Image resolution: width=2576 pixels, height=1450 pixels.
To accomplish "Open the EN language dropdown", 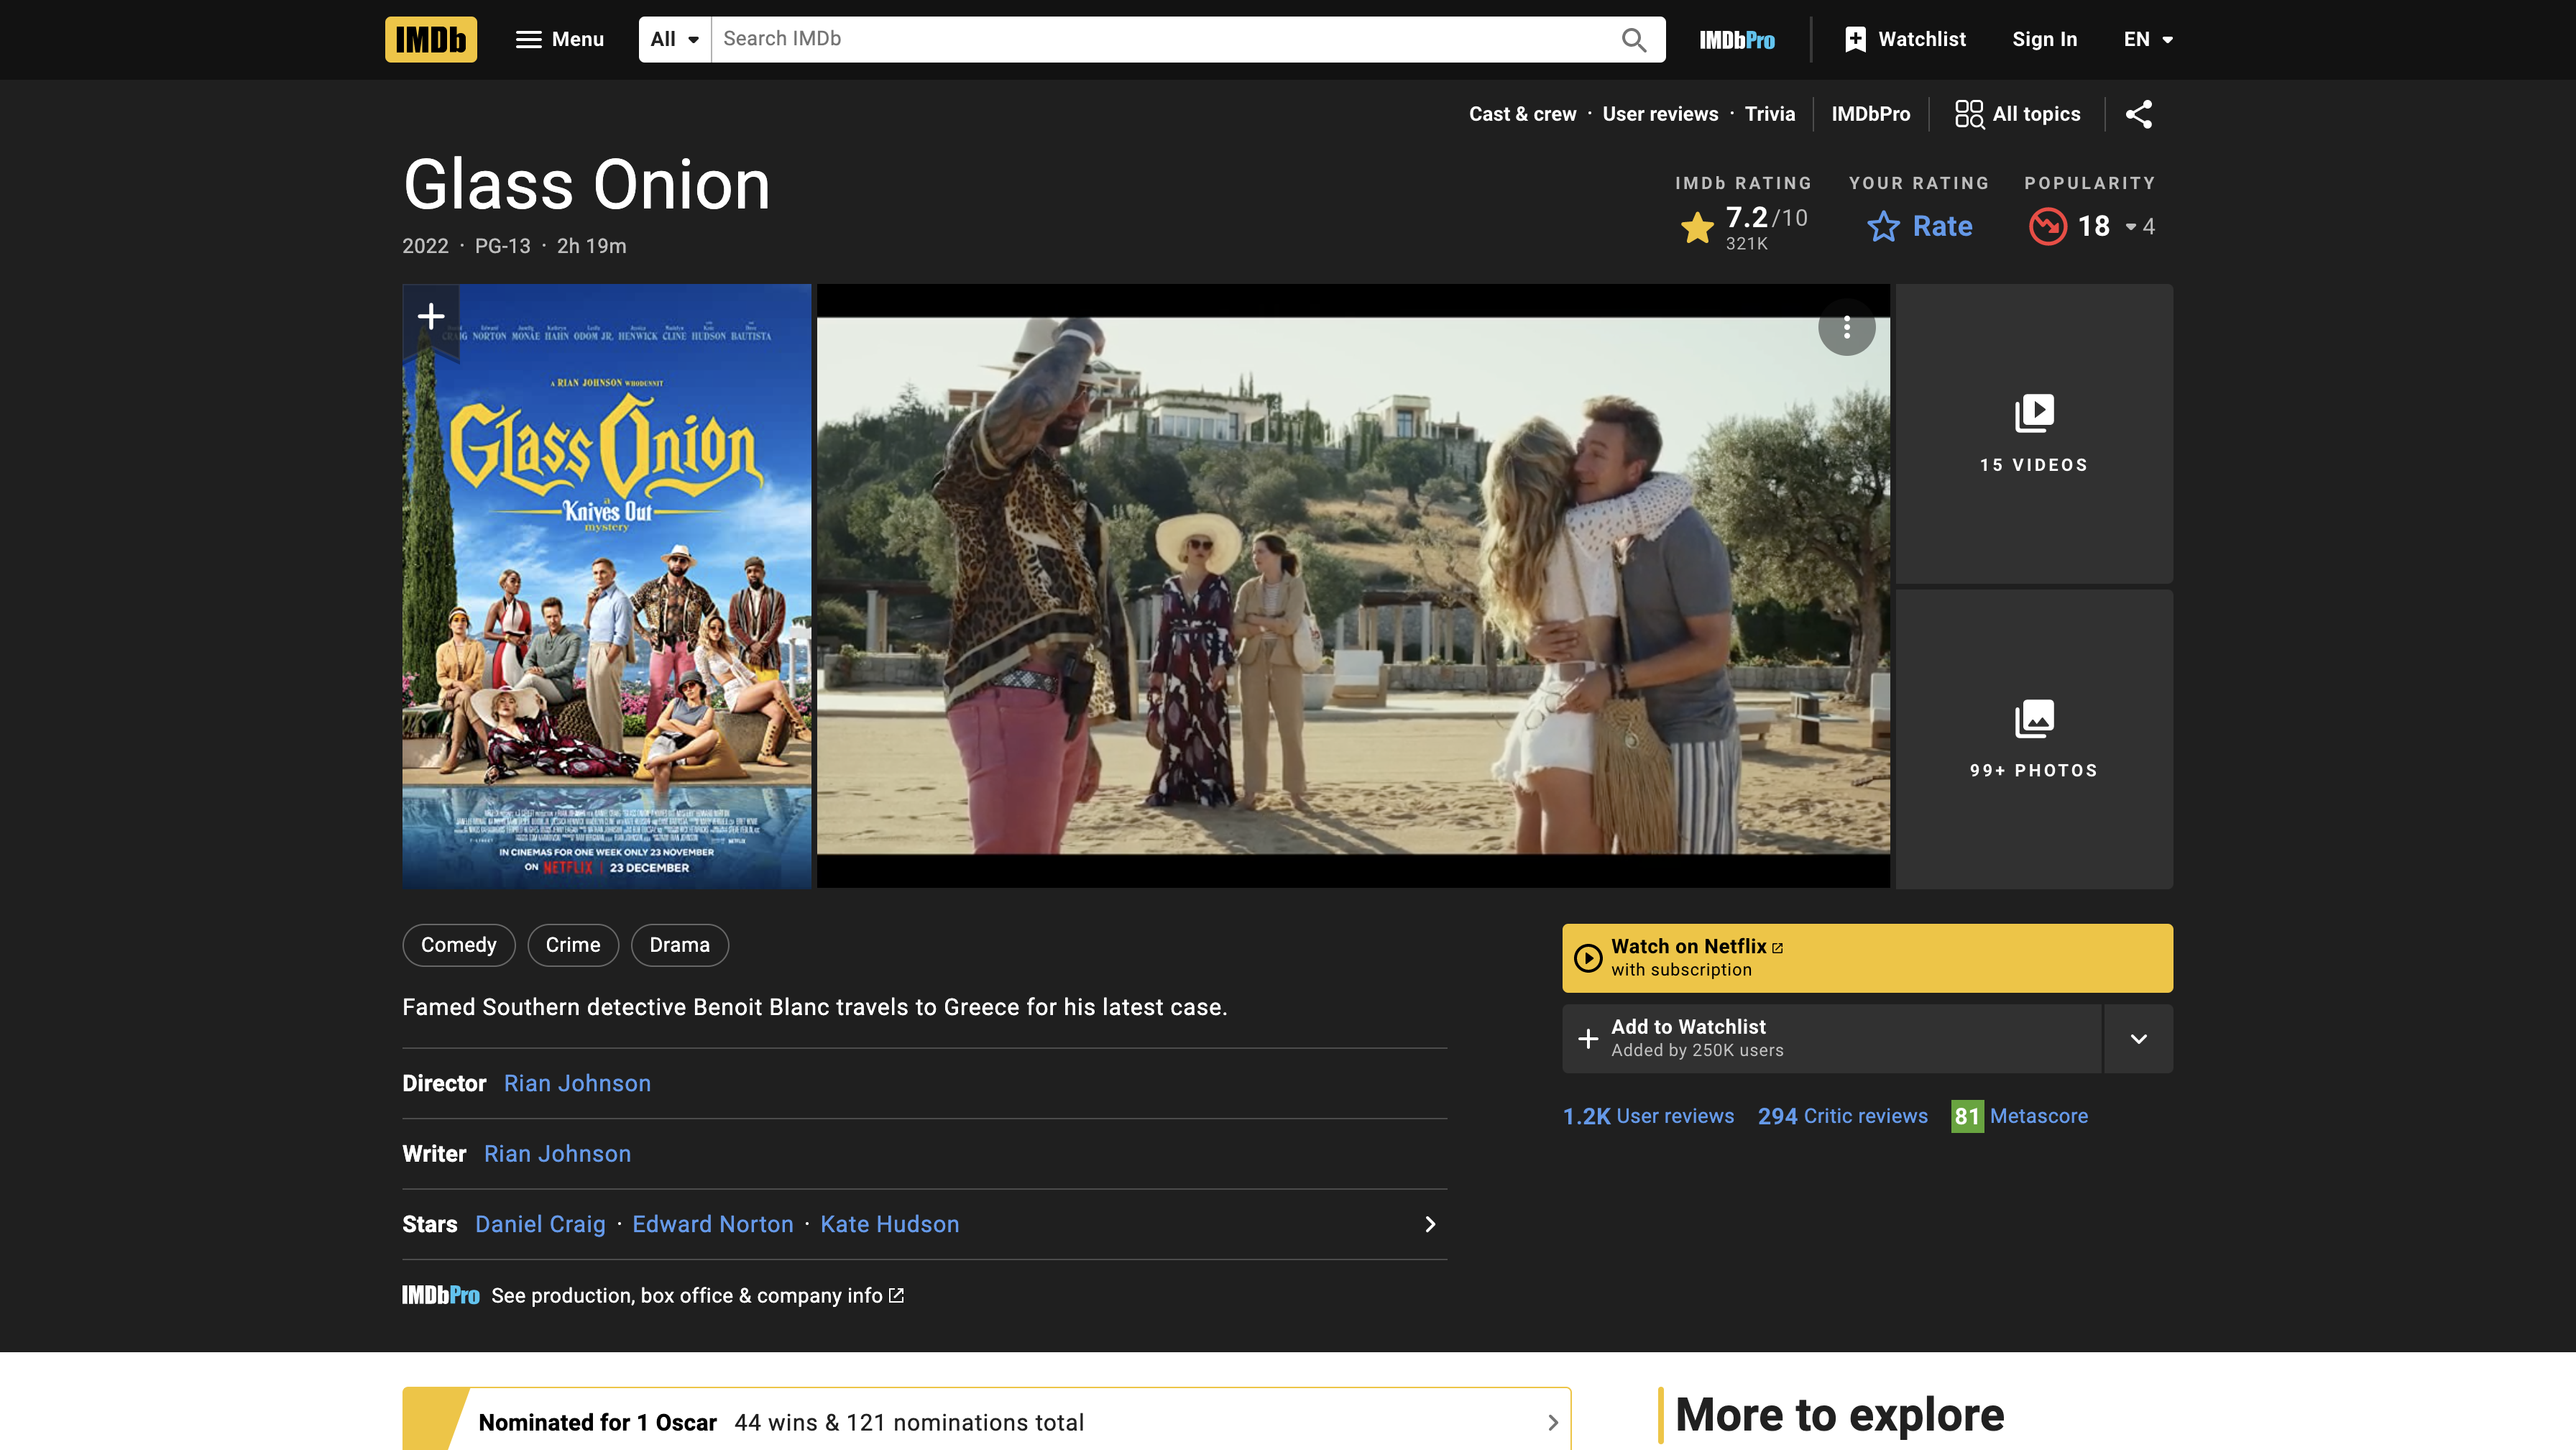I will point(2148,39).
